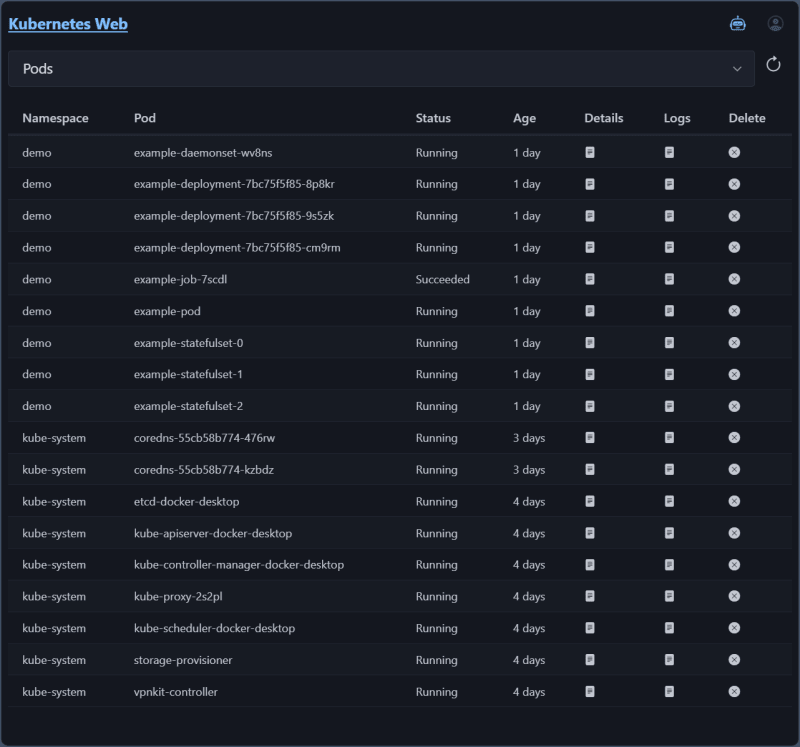This screenshot has height=747, width=800.
Task: Click the Age column header
Action: (x=524, y=118)
